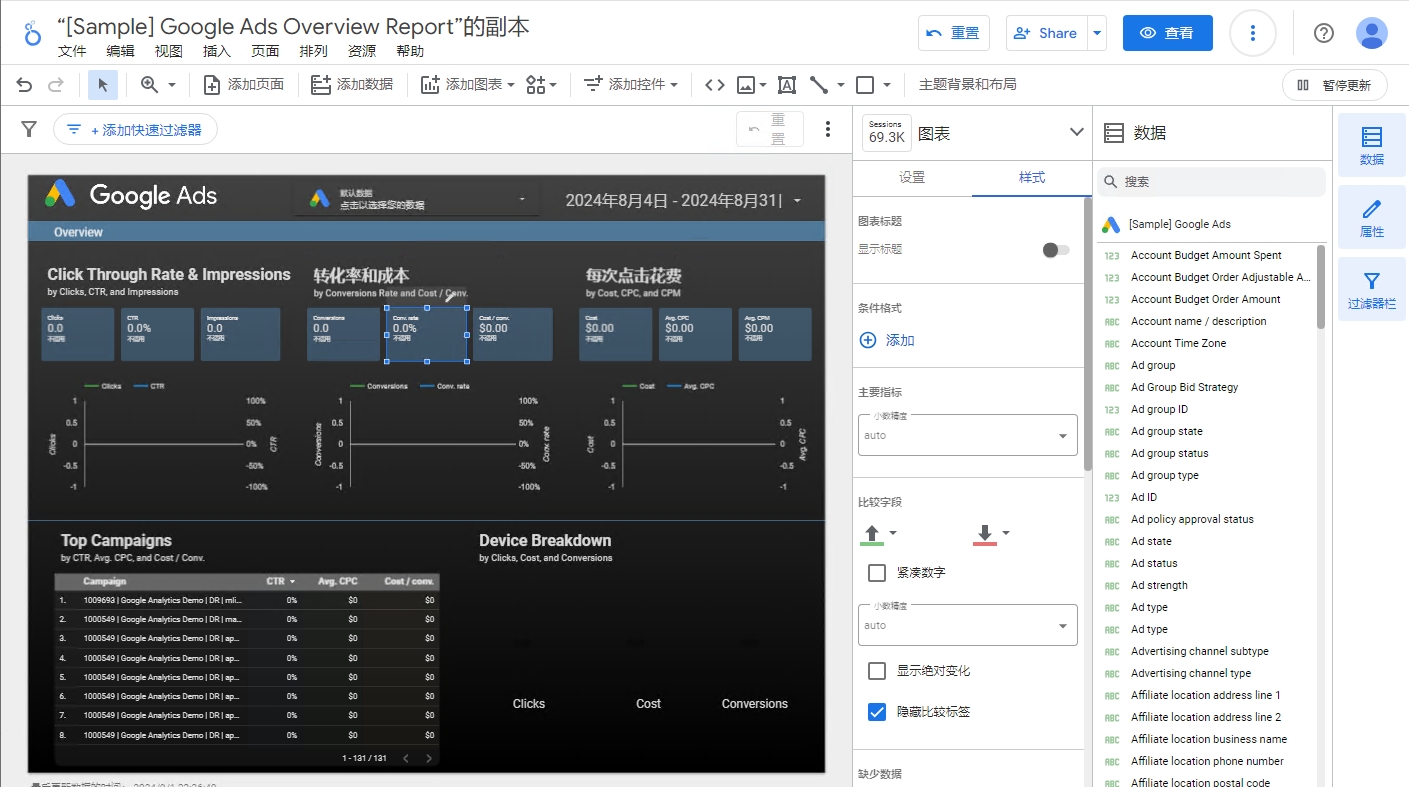Open the three-dot menu above the canvas
The width and height of the screenshot is (1409, 787).
(827, 129)
